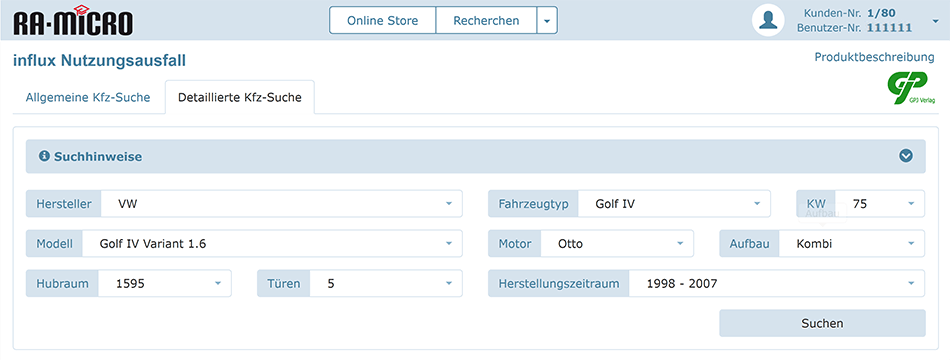Click the Hersteller field label
This screenshot has height=360, width=950.
[x=64, y=204]
